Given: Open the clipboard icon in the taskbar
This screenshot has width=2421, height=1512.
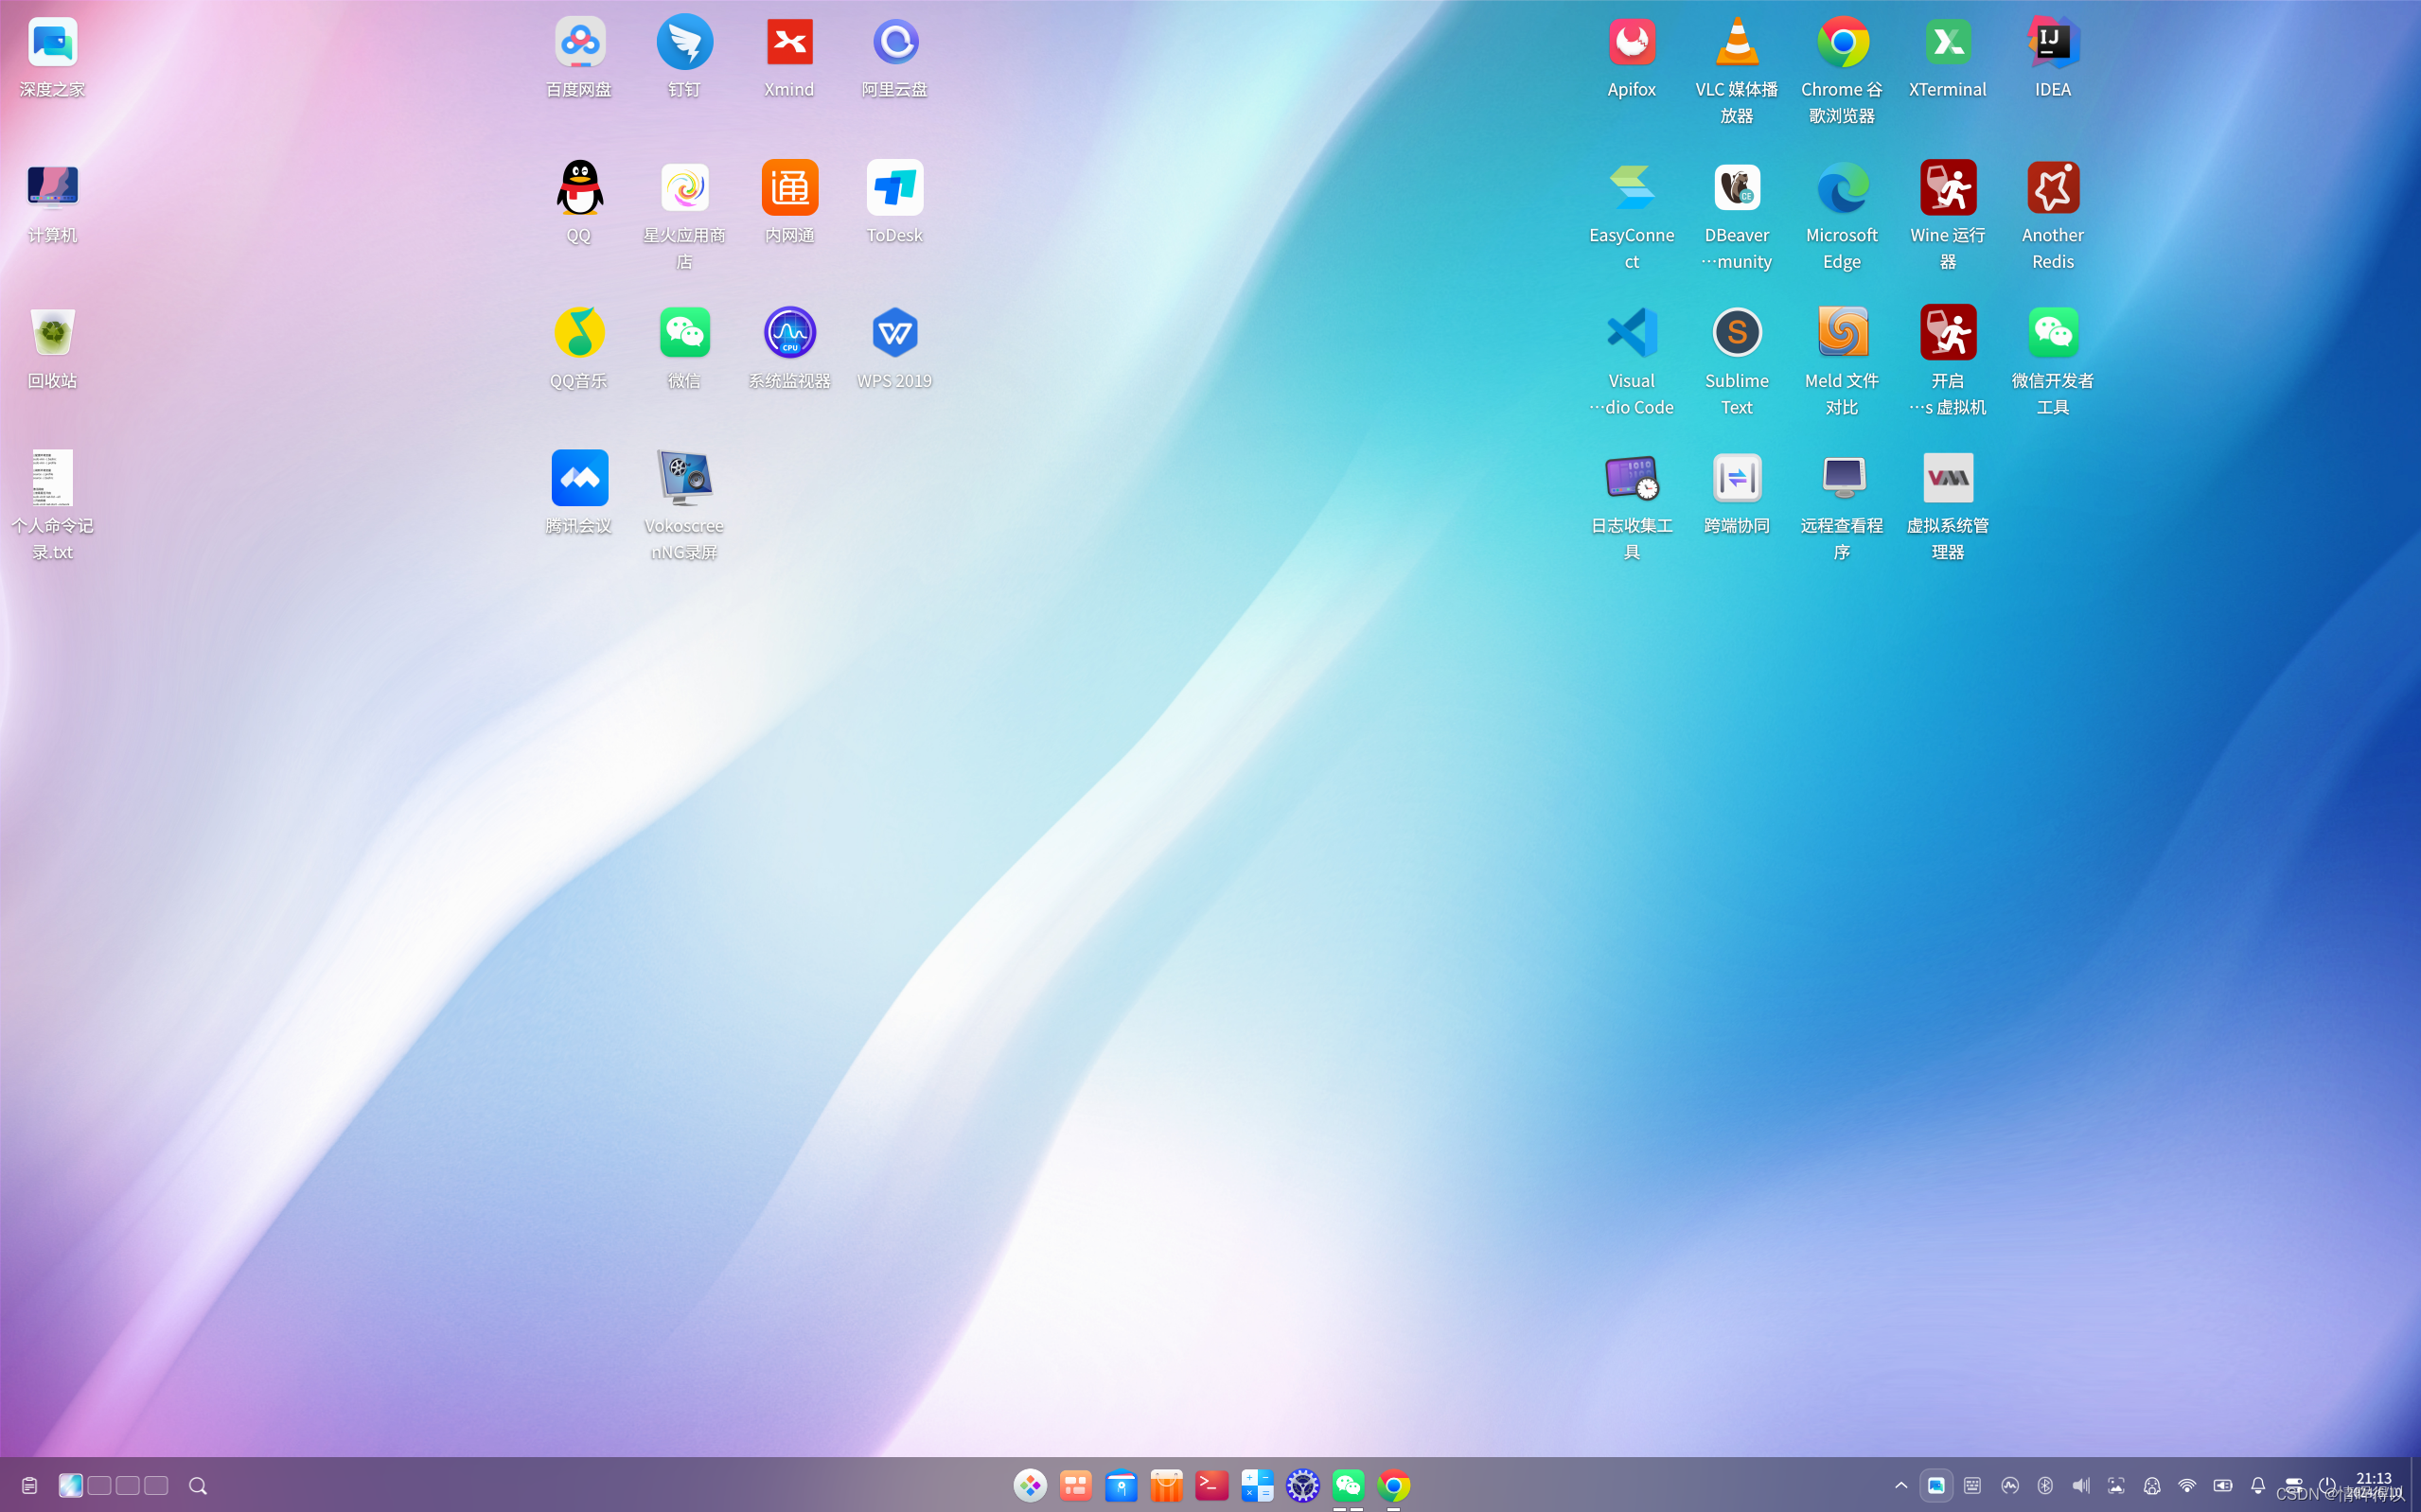Looking at the screenshot, I should (x=29, y=1486).
